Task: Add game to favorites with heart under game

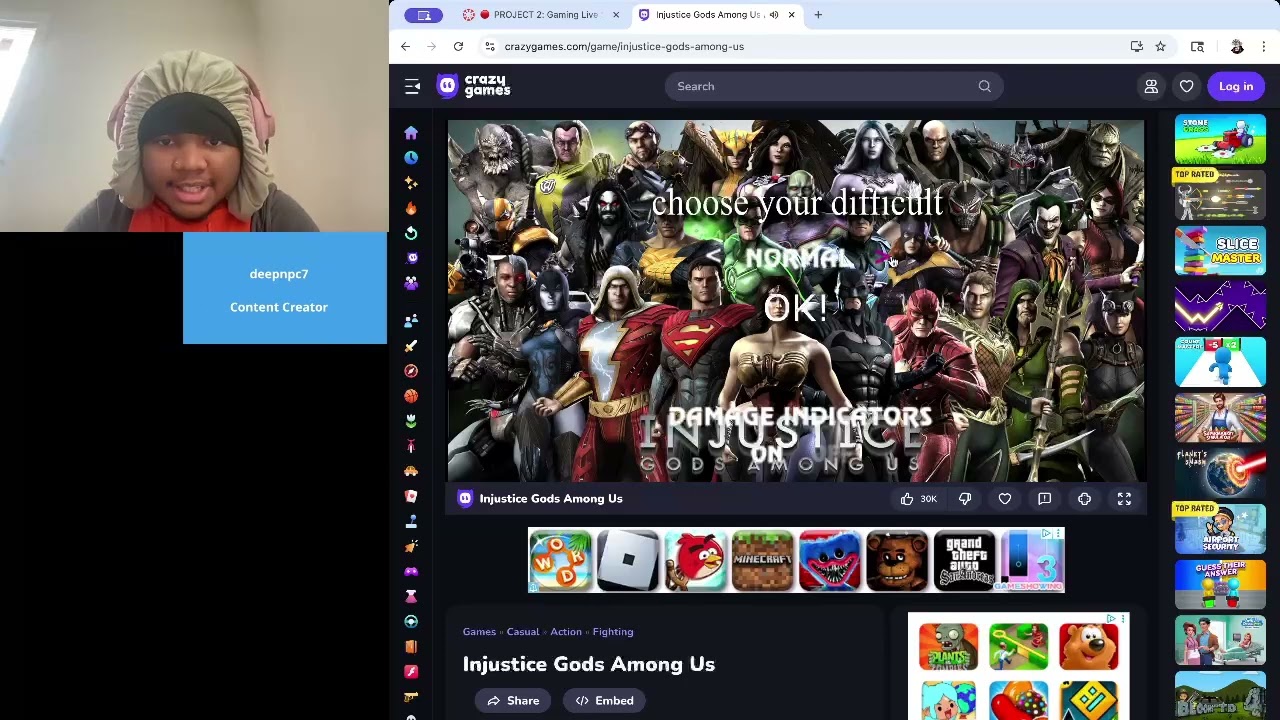Action: click(x=1005, y=498)
